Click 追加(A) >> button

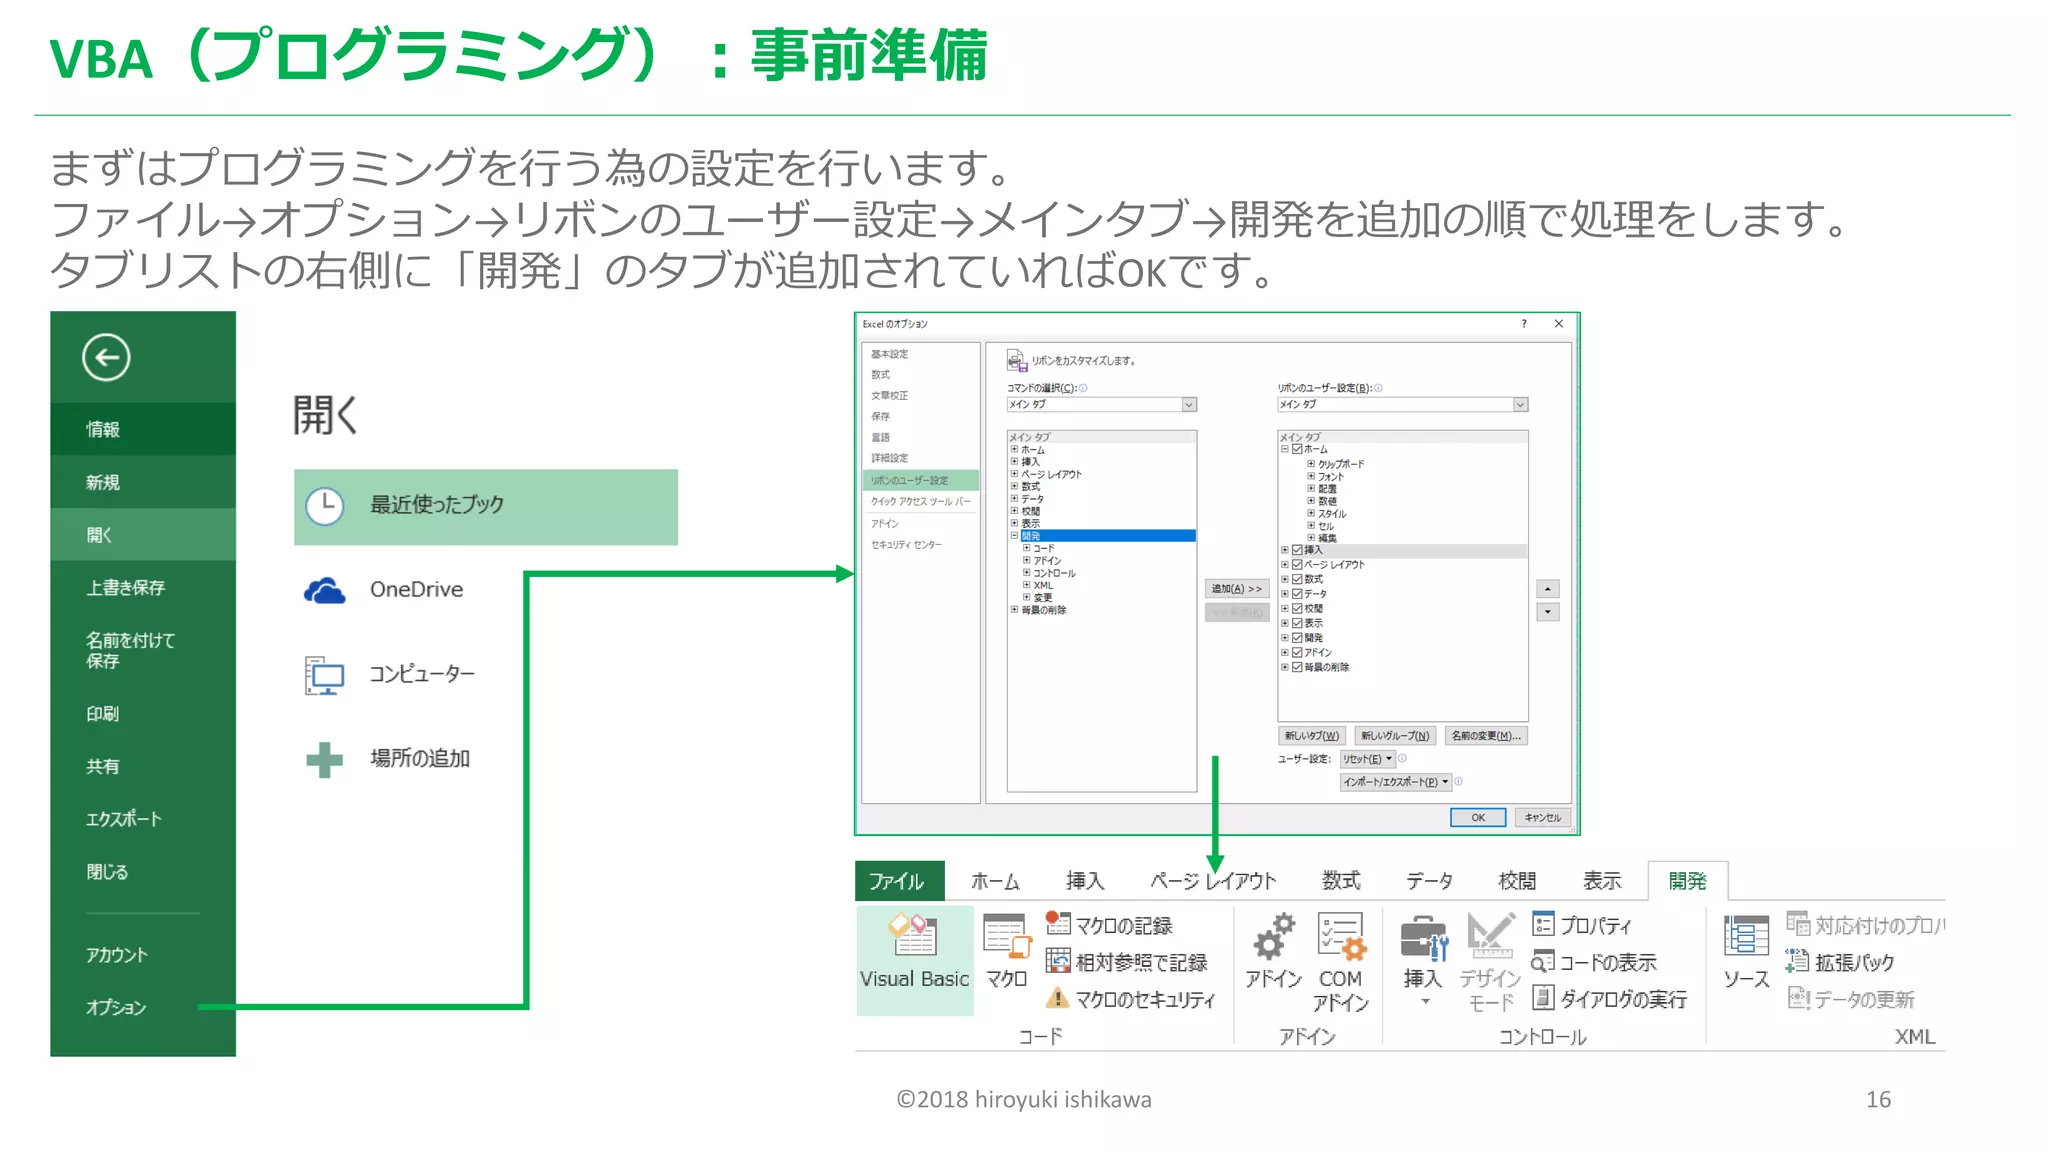pyautogui.click(x=1237, y=589)
